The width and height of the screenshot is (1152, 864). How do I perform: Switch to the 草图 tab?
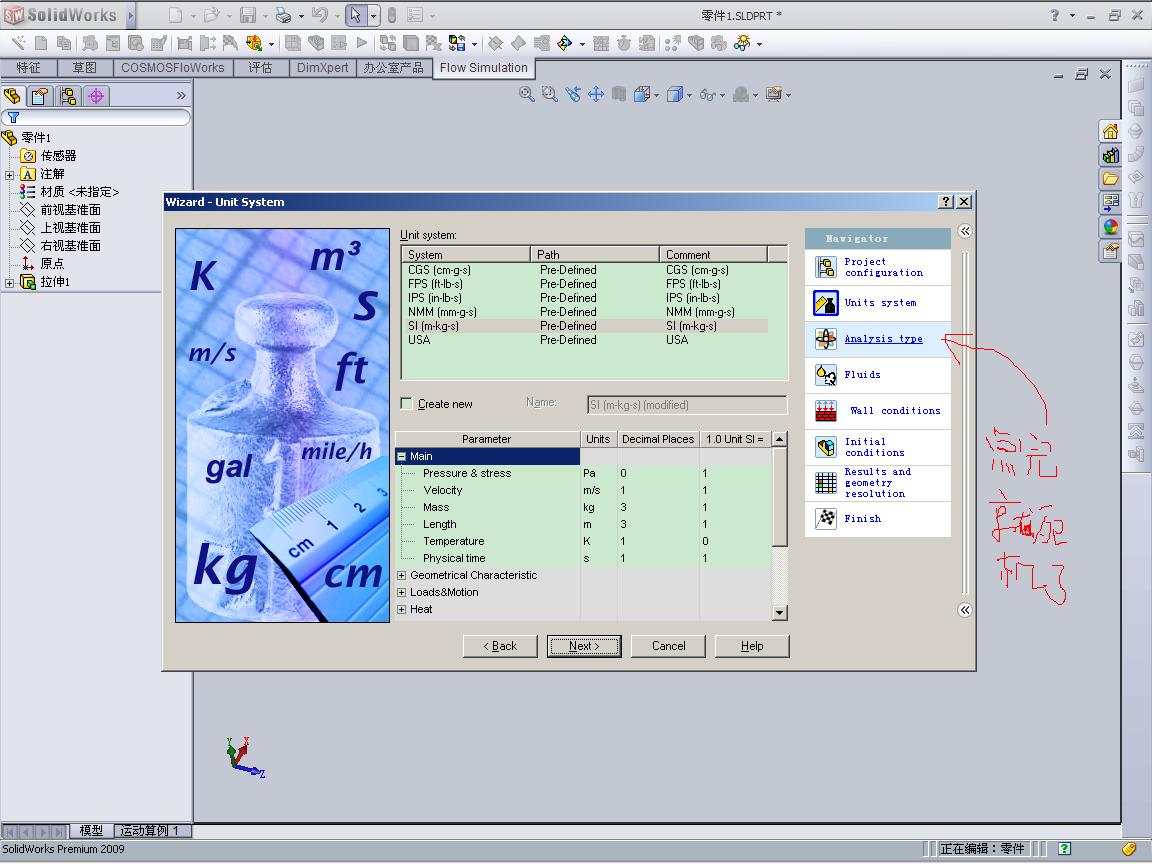pos(84,68)
